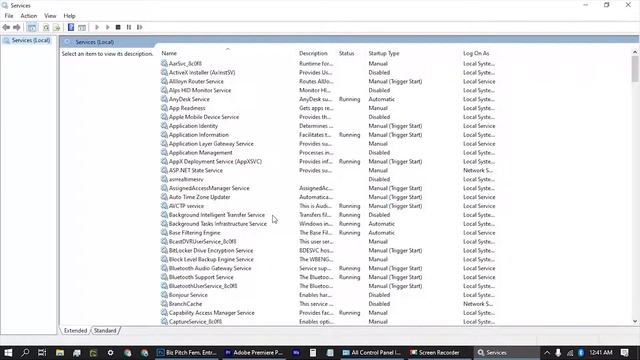Click the Pause Service toolbar icon
This screenshot has height=360, width=640.
click(x=129, y=27)
